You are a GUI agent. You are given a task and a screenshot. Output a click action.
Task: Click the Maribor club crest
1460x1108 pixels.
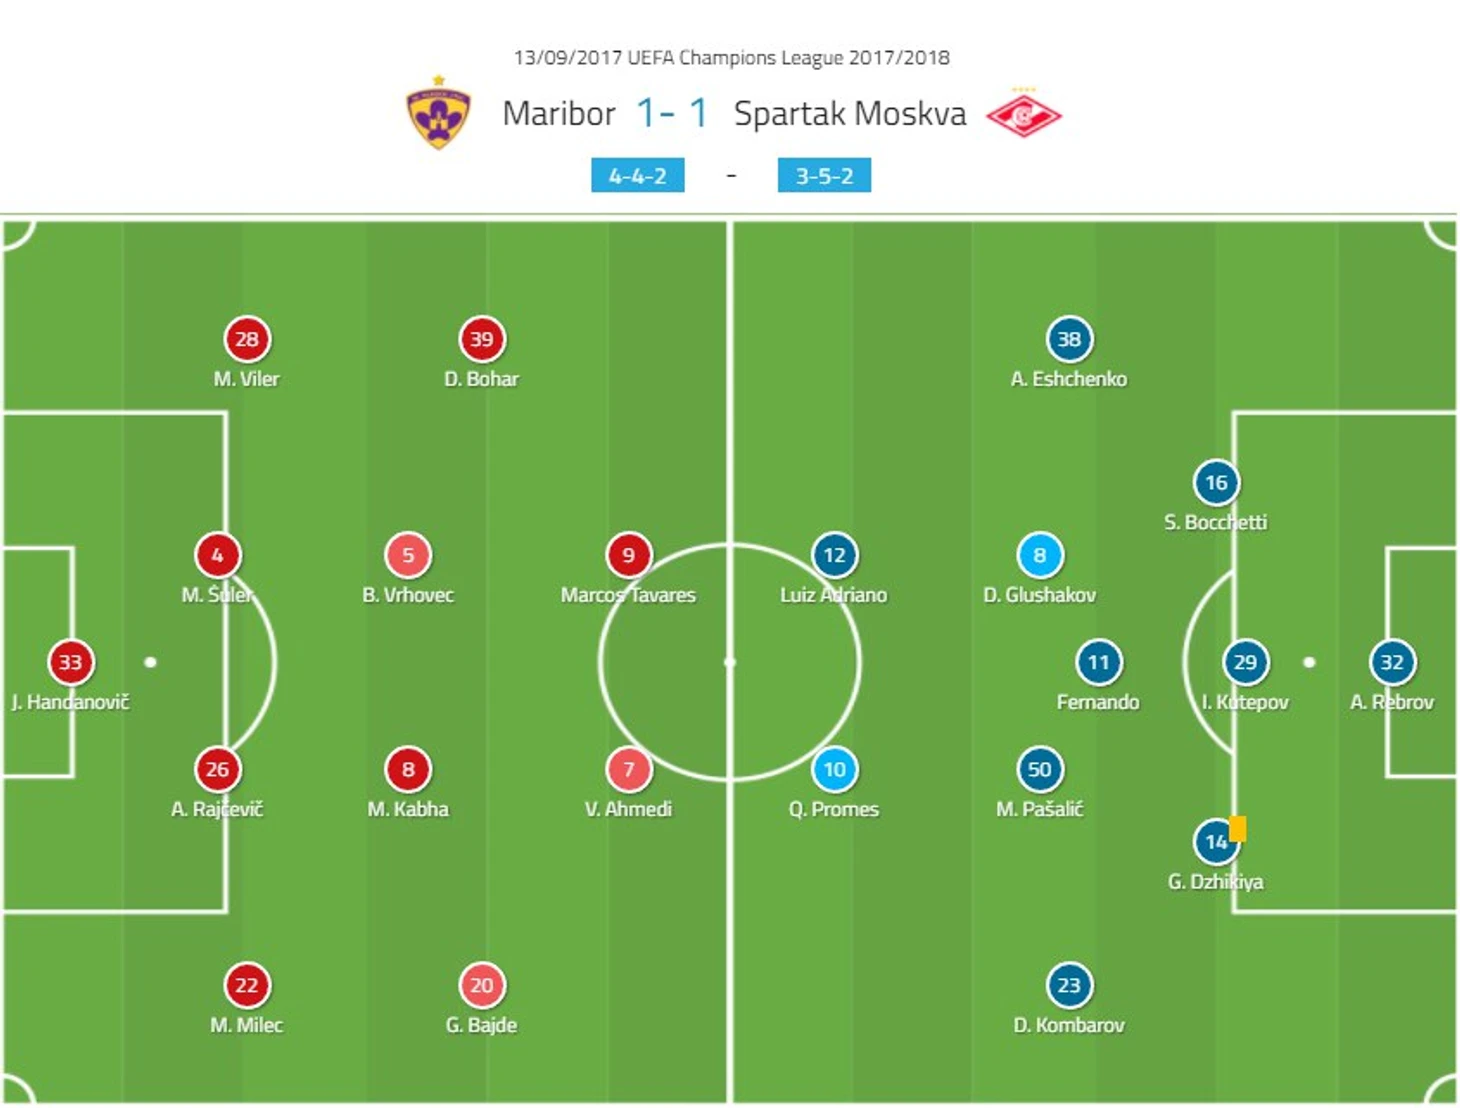[438, 113]
